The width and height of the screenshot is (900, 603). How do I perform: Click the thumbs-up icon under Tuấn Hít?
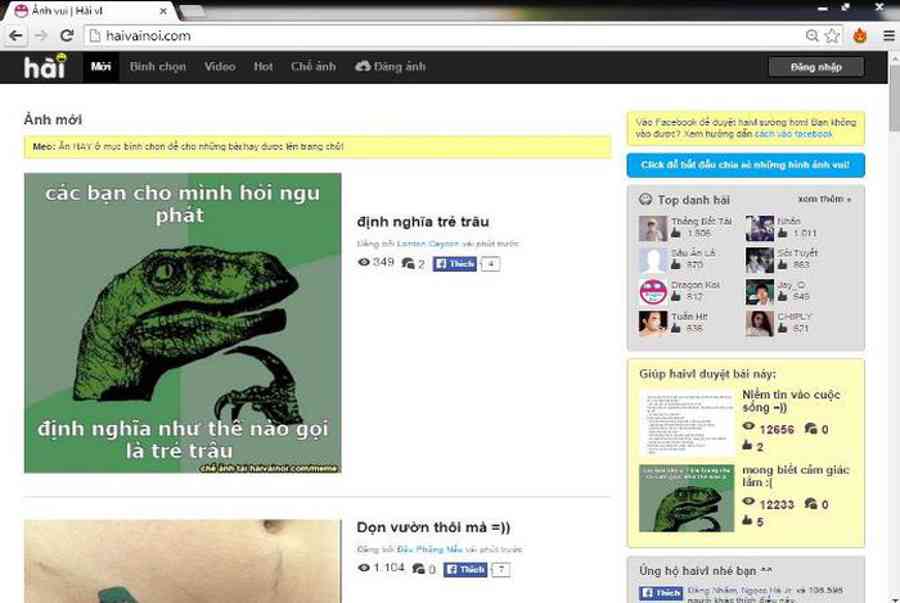point(676,328)
